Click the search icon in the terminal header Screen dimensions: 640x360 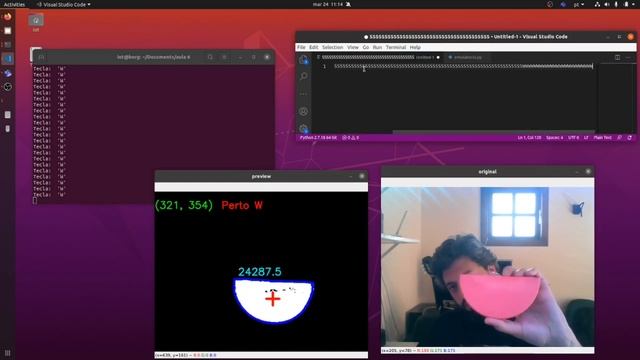point(210,57)
